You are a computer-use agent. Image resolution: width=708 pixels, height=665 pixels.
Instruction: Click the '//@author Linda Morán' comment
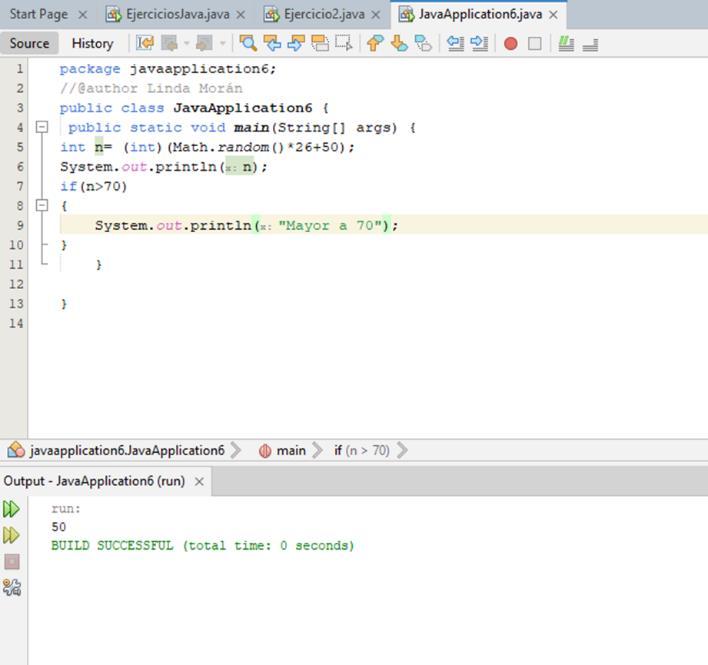point(151,88)
